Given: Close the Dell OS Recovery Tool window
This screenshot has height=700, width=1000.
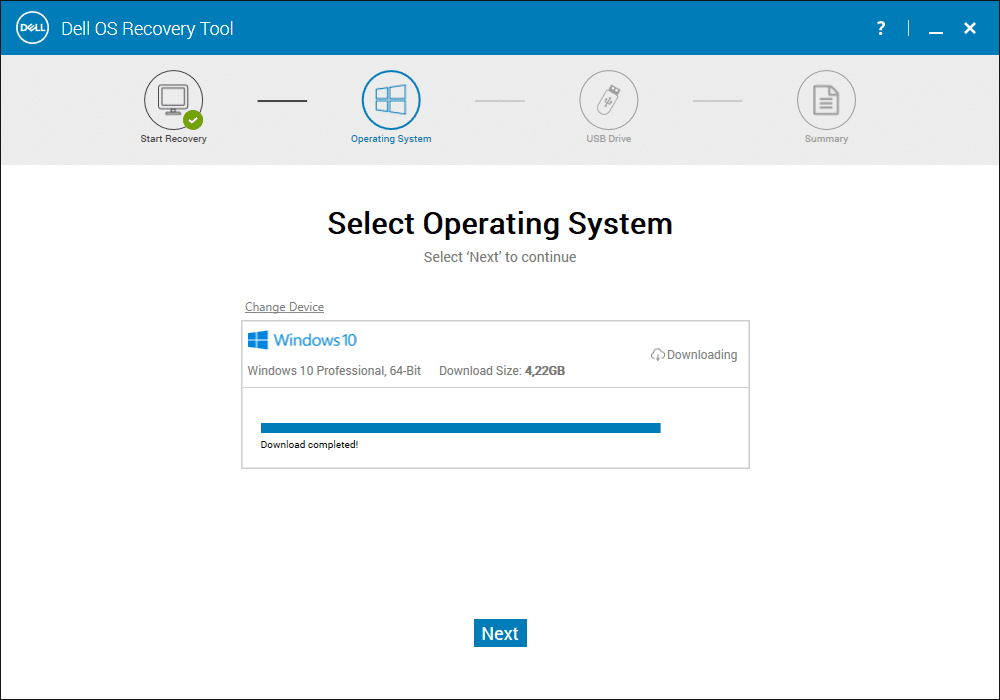Looking at the screenshot, I should pos(970,28).
